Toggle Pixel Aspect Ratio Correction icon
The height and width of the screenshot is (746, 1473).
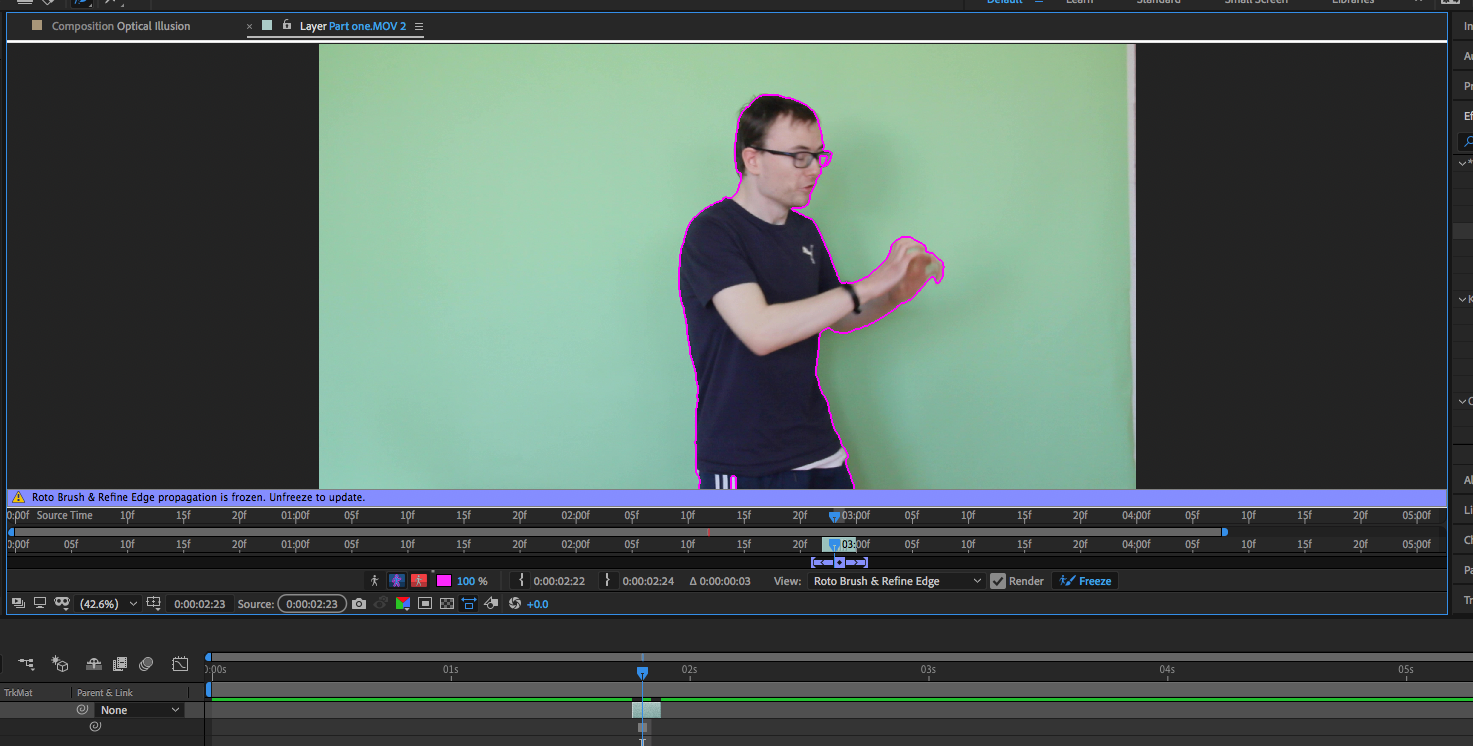(x=469, y=604)
